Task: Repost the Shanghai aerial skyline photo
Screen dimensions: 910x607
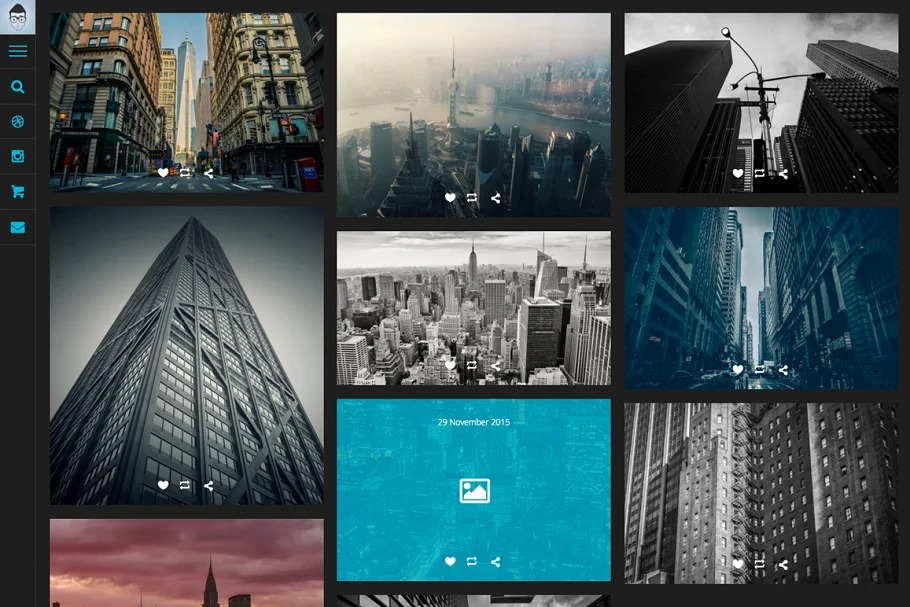Action: tap(472, 198)
